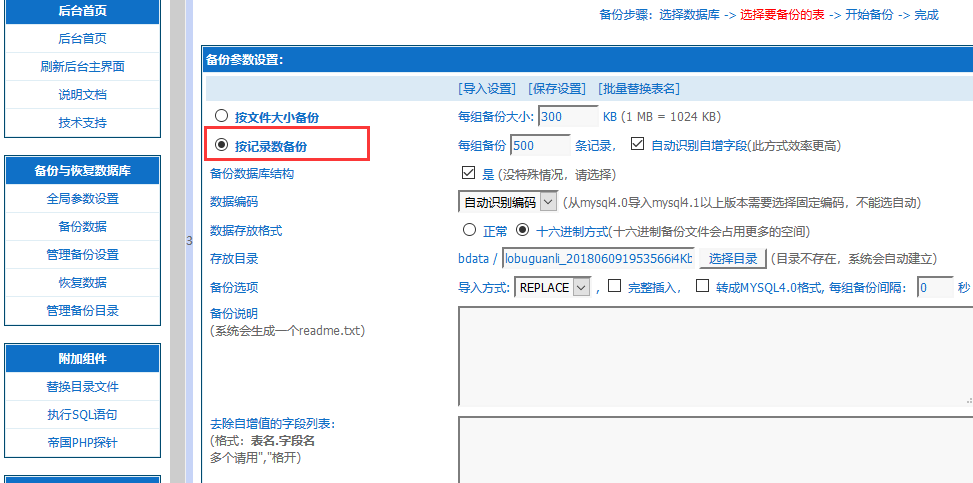Click 保存设置 link

click(557, 89)
